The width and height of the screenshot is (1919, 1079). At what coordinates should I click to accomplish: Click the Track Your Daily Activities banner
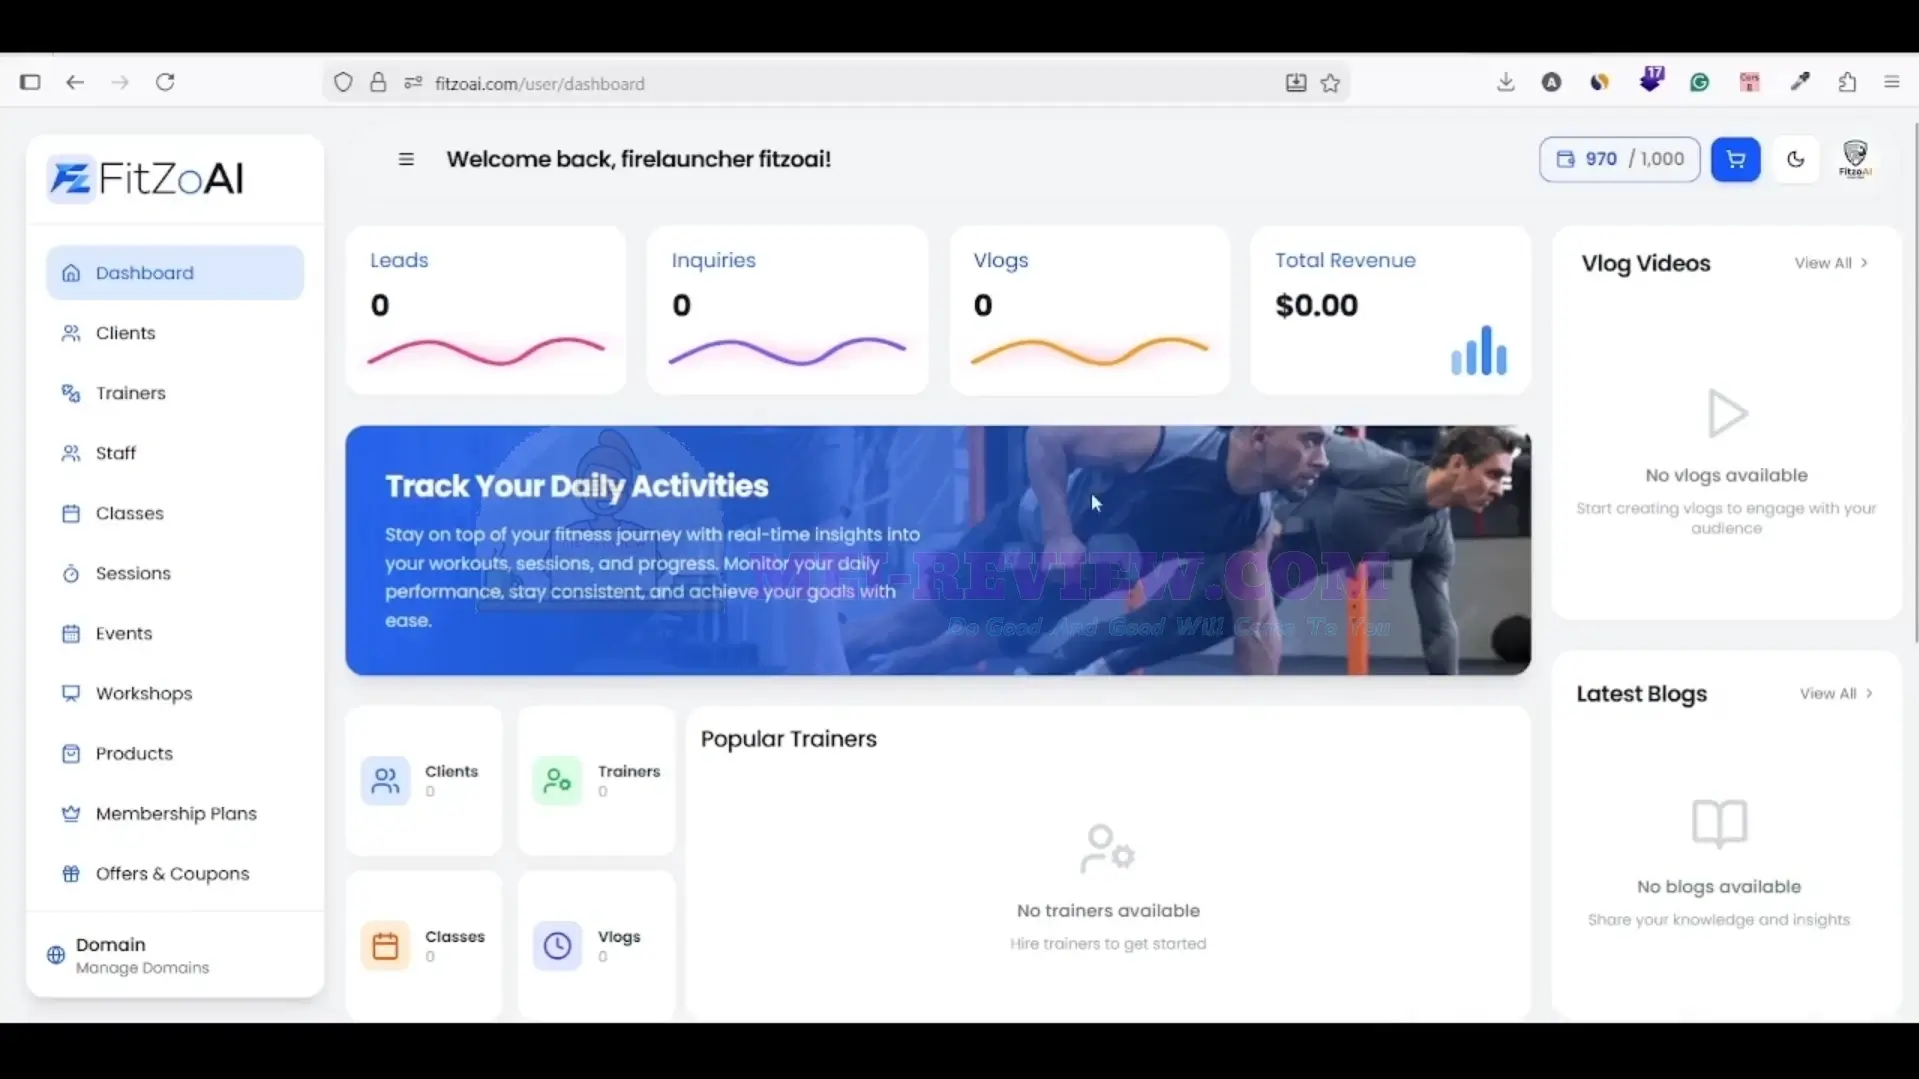click(x=938, y=550)
